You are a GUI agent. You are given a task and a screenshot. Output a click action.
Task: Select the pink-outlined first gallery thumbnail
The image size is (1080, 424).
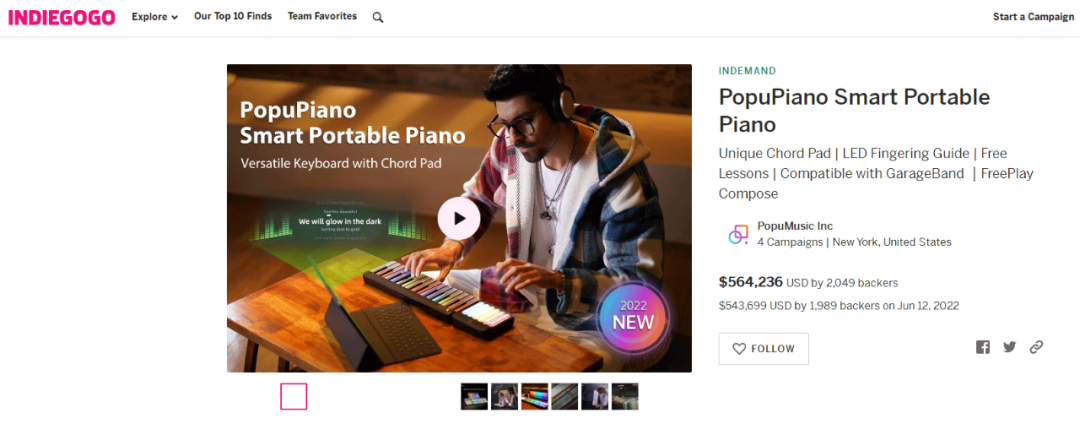(x=293, y=396)
